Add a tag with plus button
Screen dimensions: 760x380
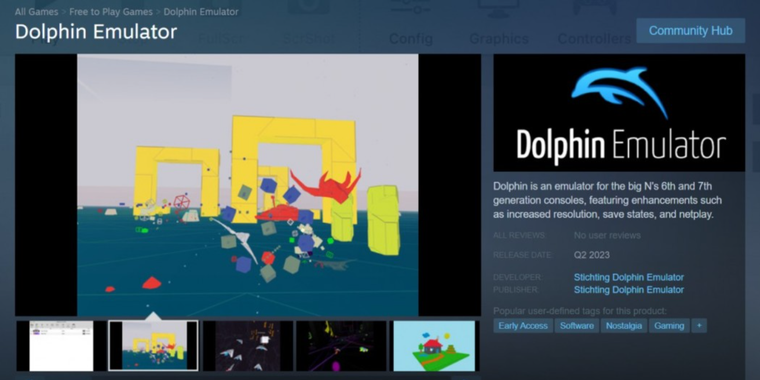pos(699,326)
